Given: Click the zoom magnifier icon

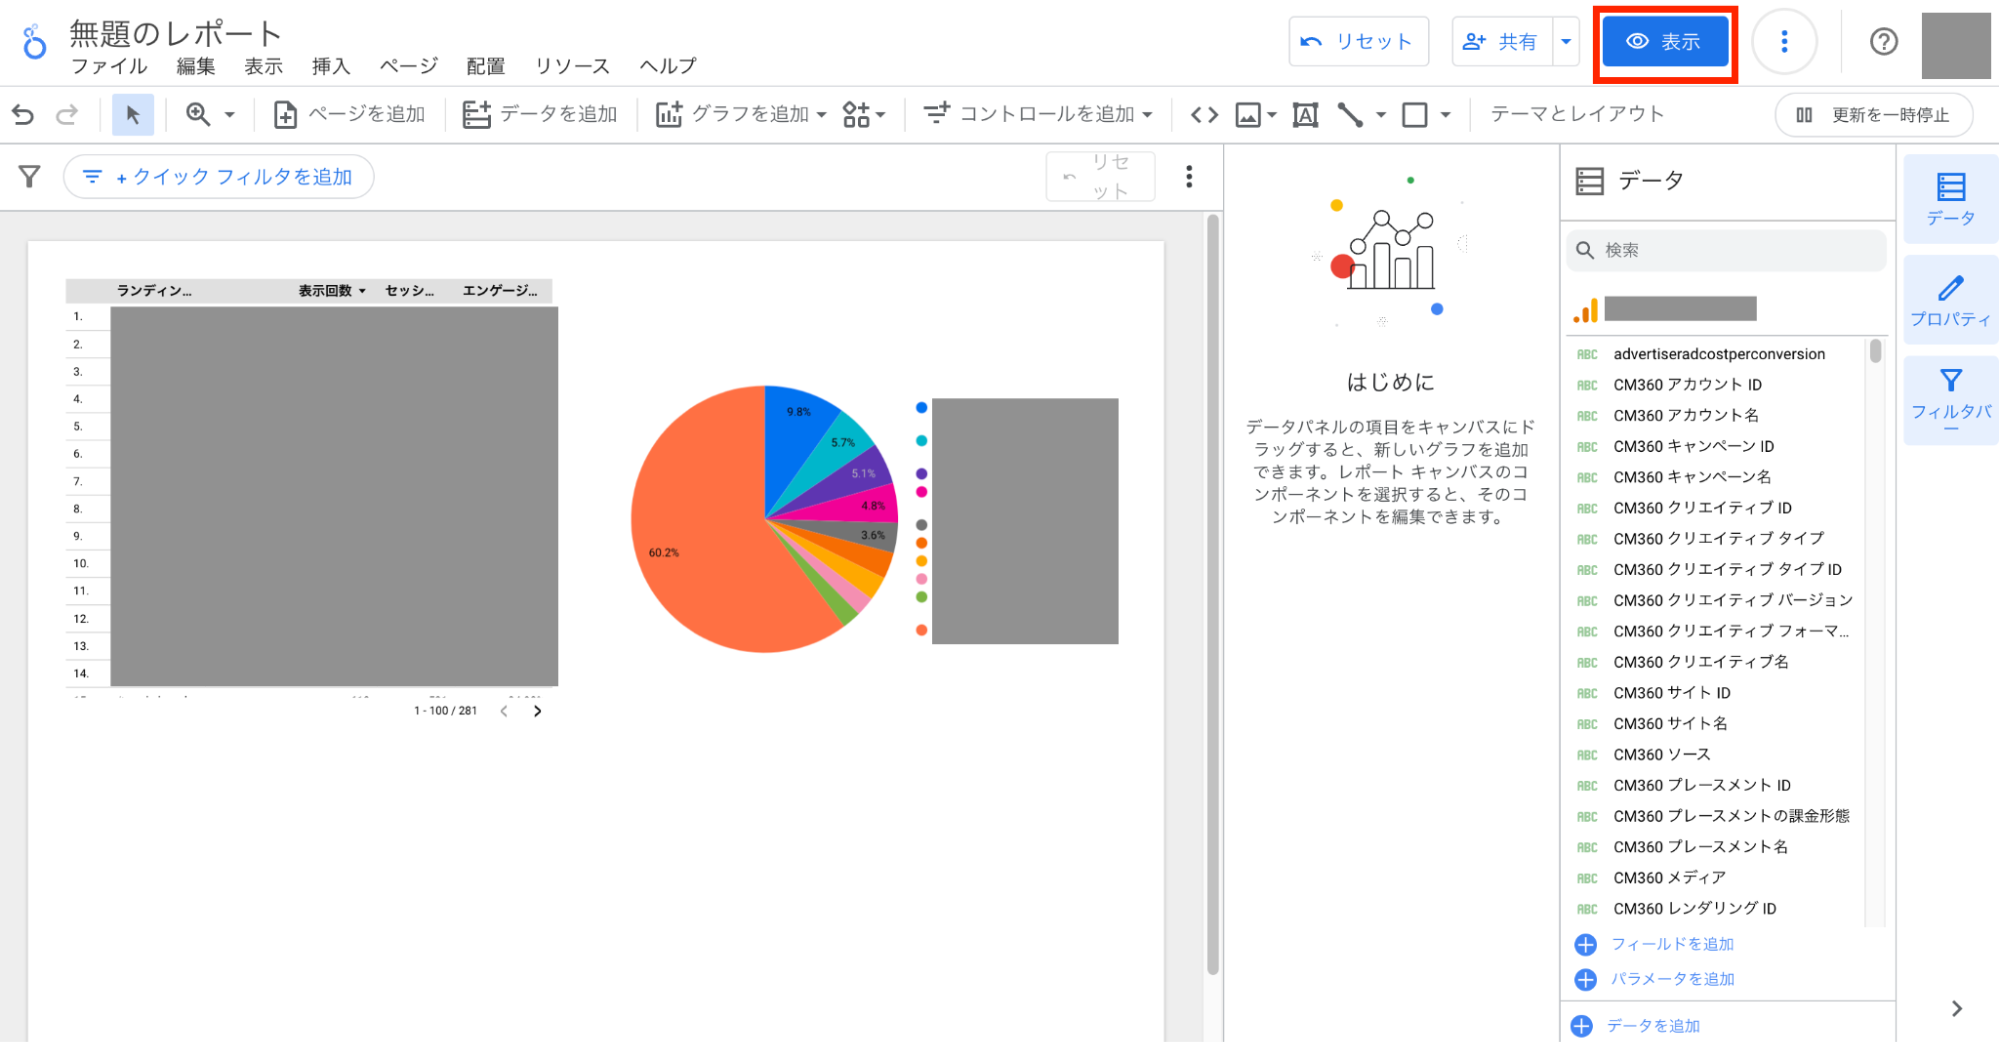Looking at the screenshot, I should click(x=198, y=115).
